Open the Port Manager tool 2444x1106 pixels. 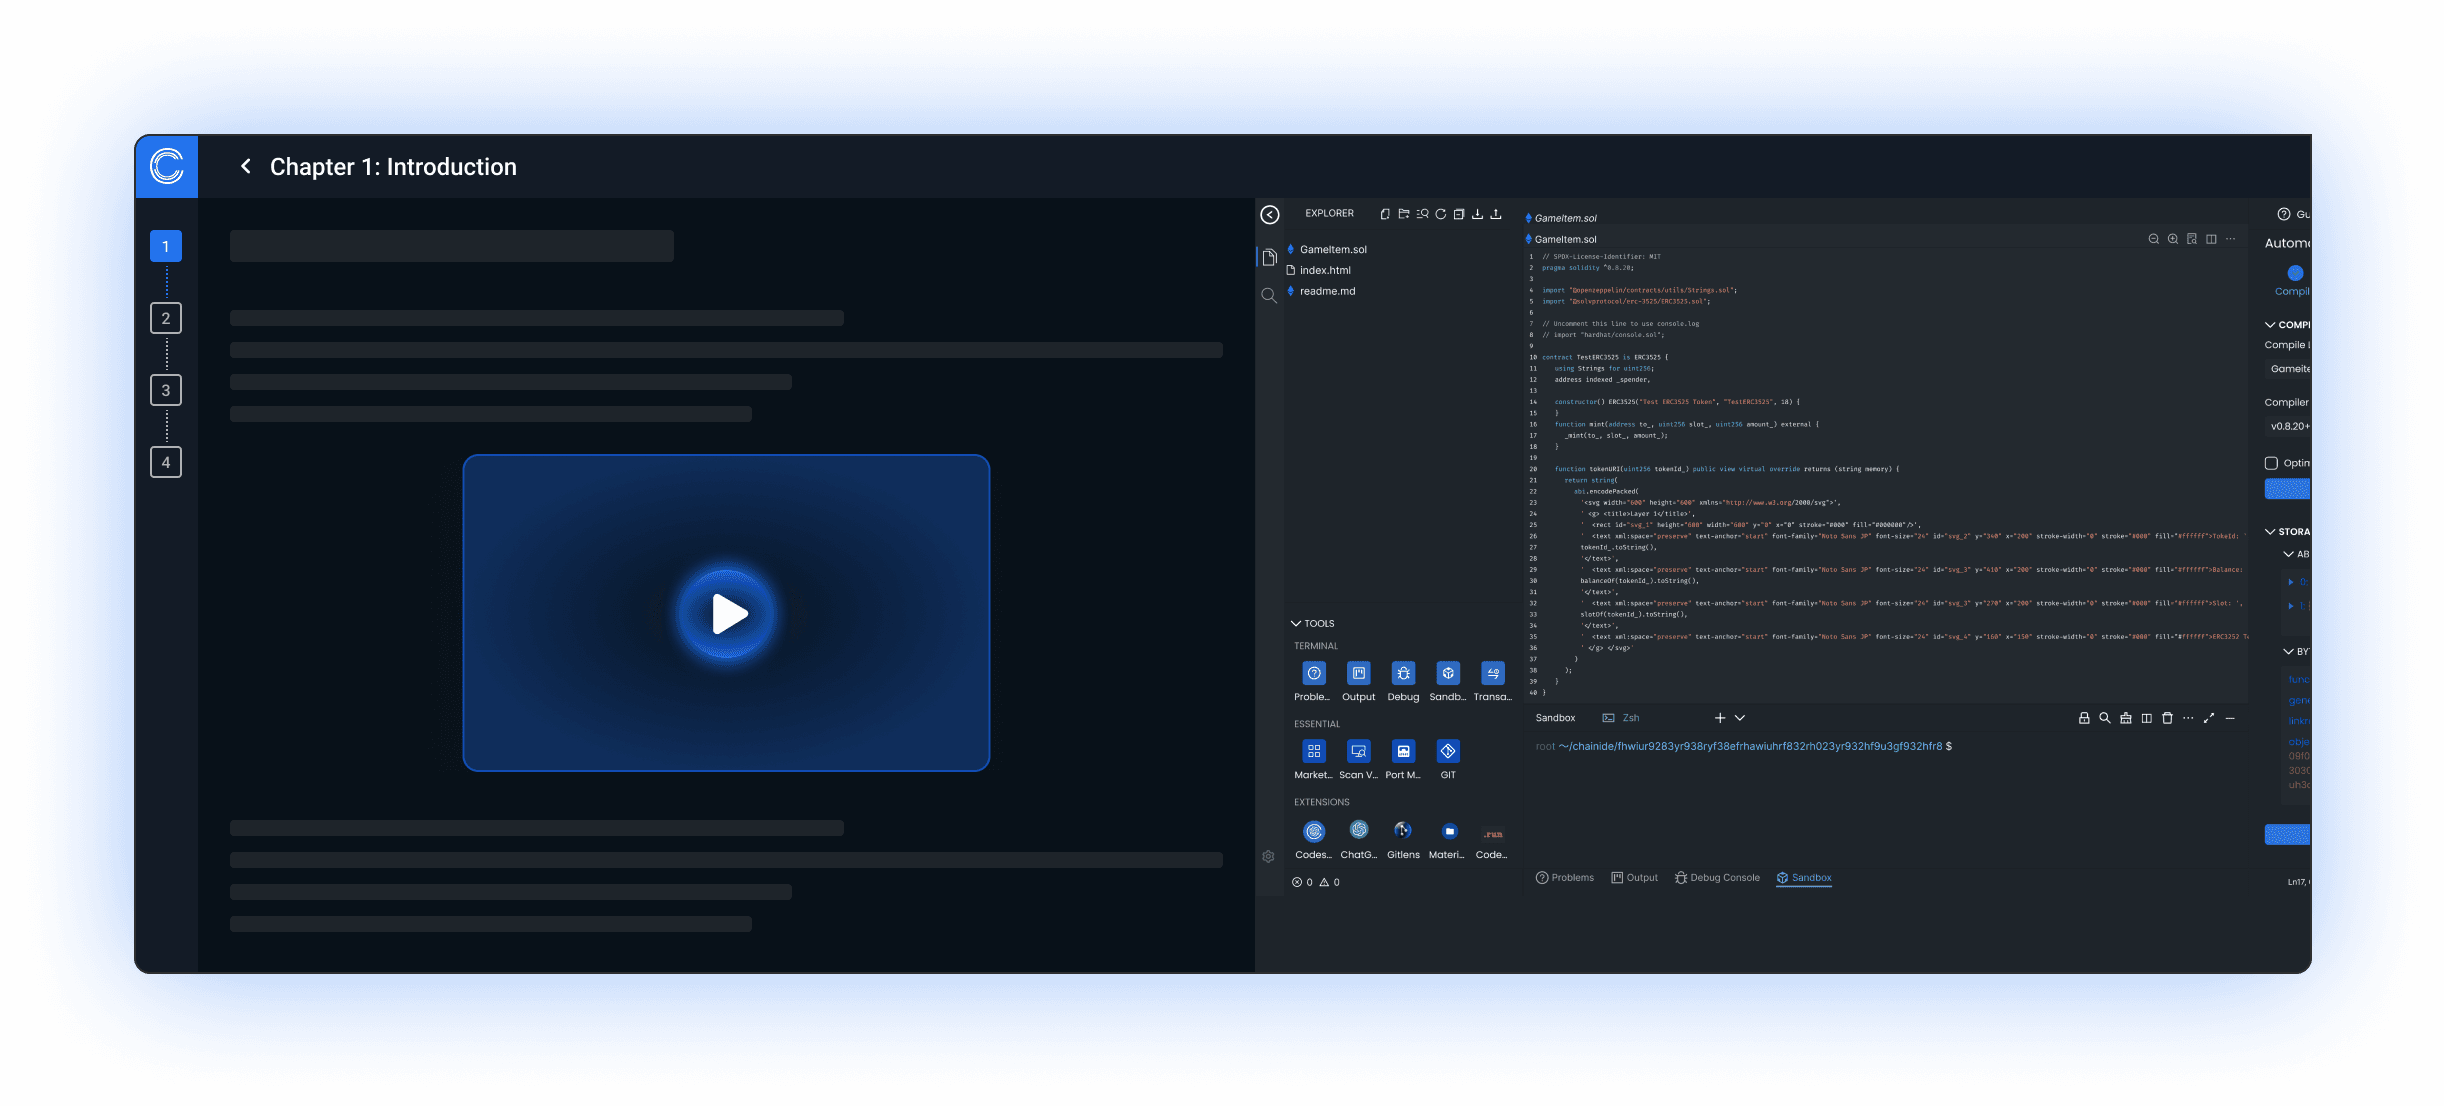point(1403,752)
